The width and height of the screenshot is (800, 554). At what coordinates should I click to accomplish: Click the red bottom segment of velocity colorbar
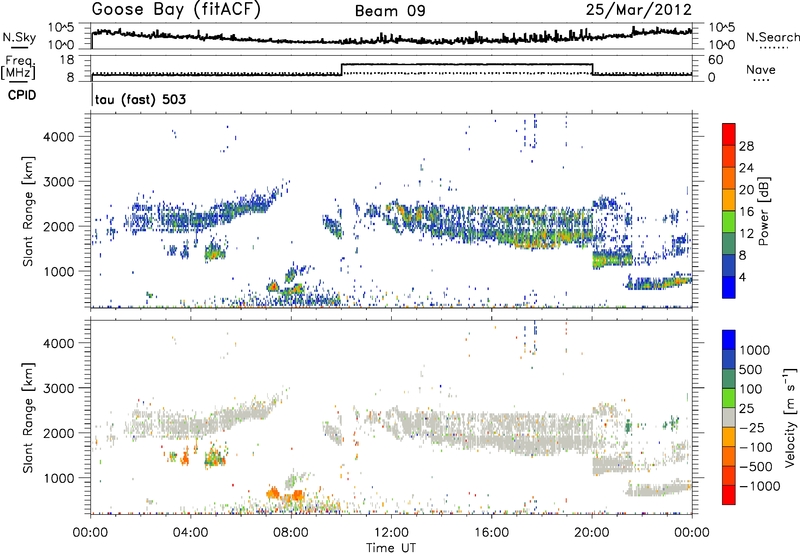[x=729, y=495]
